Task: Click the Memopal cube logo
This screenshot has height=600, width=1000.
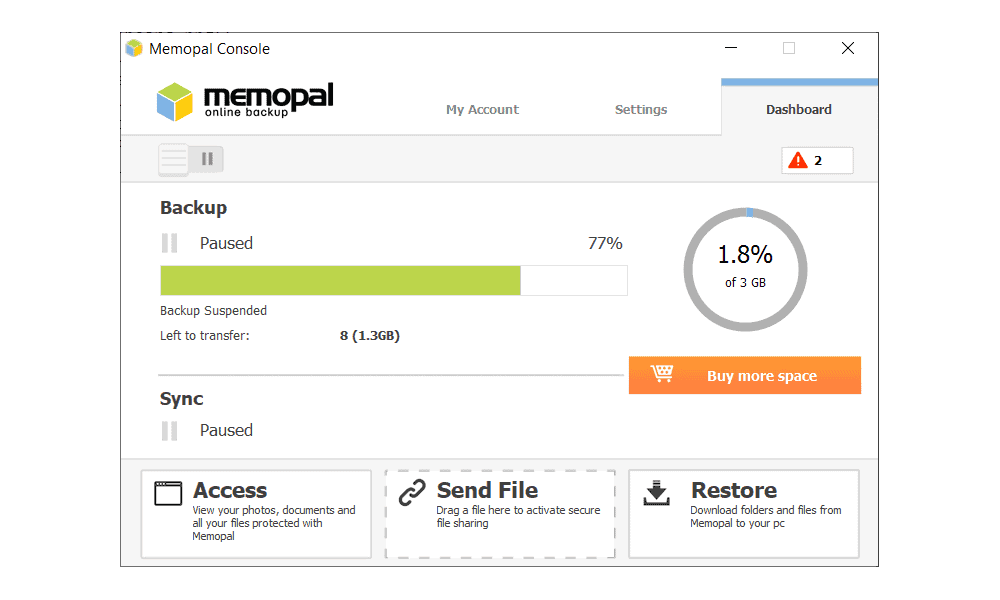Action: pyautogui.click(x=175, y=101)
